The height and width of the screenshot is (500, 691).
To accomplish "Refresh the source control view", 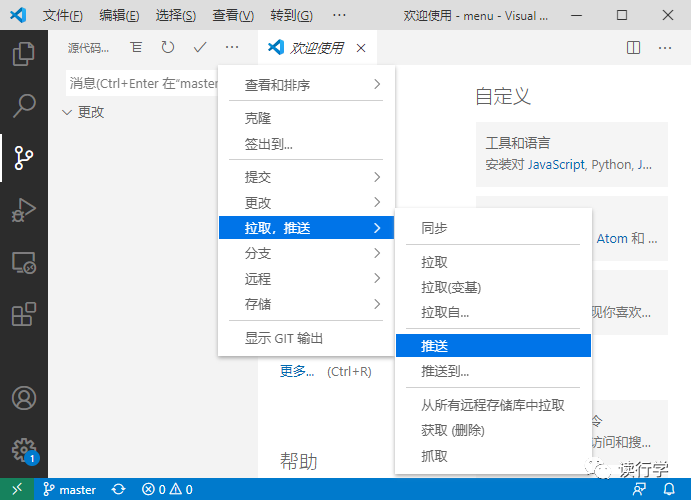I will pyautogui.click(x=168, y=47).
